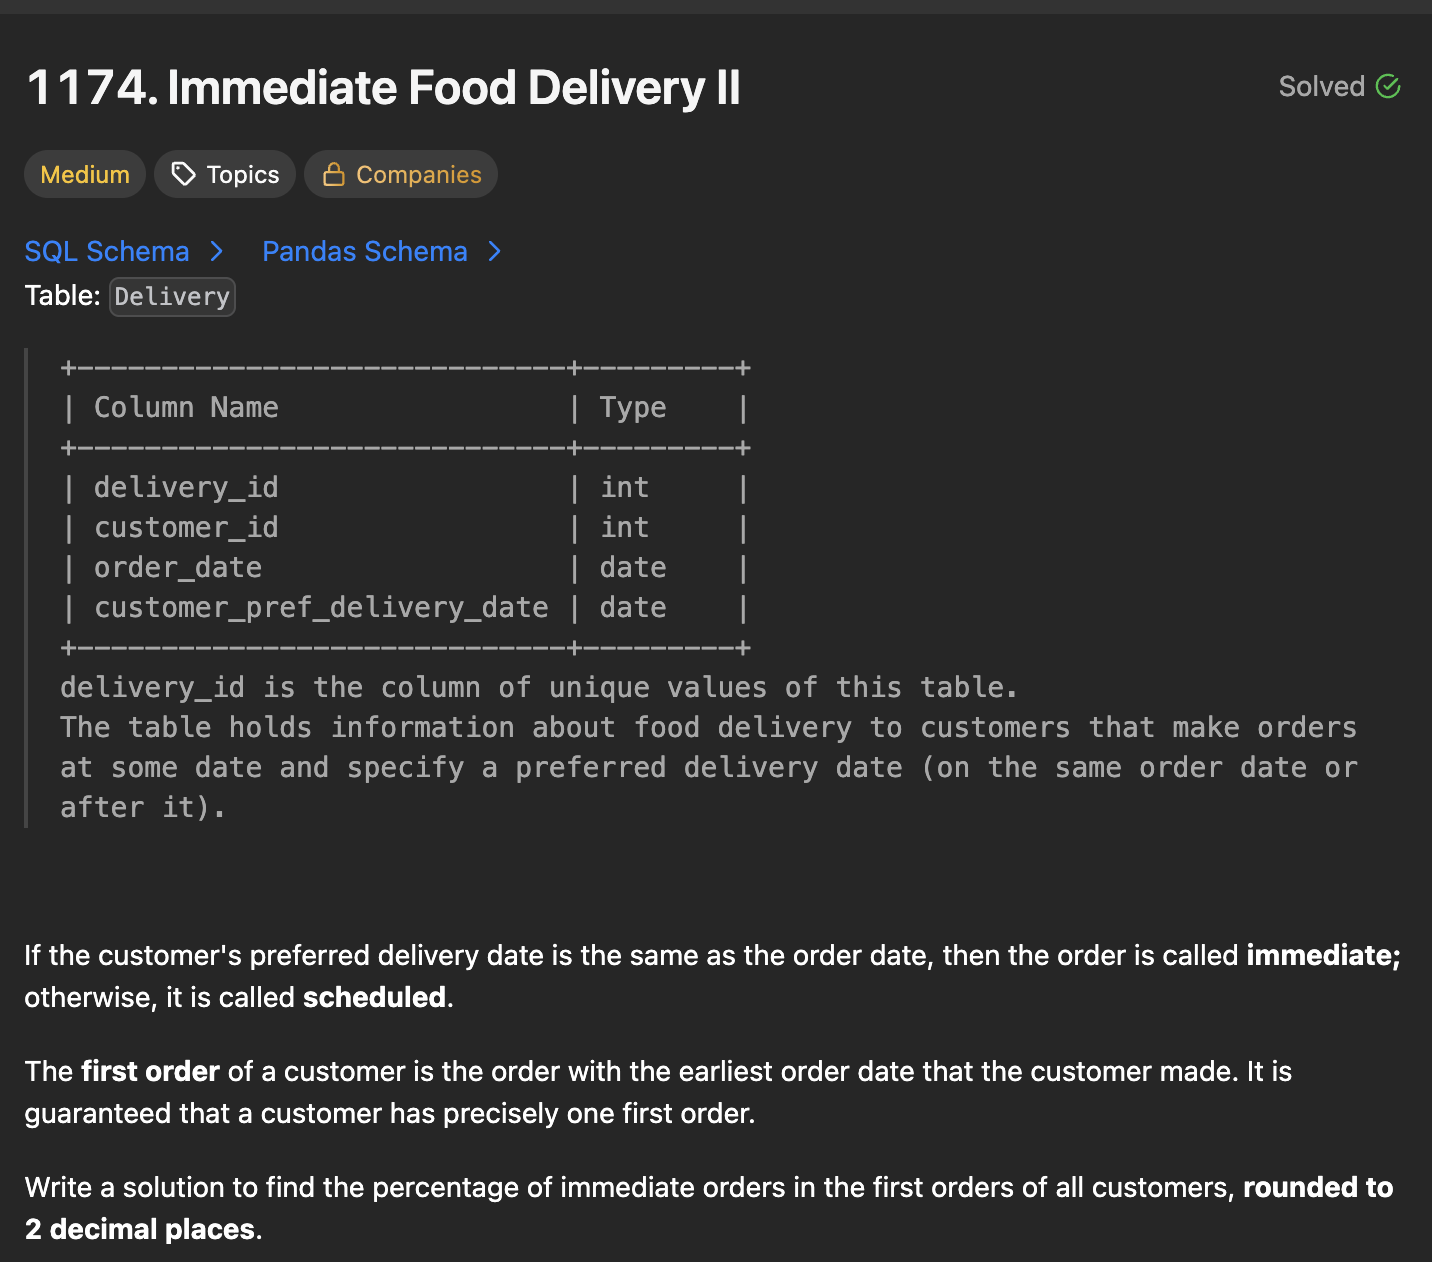The height and width of the screenshot is (1262, 1432).
Task: Click the tag icon beside Topics
Action: [184, 174]
